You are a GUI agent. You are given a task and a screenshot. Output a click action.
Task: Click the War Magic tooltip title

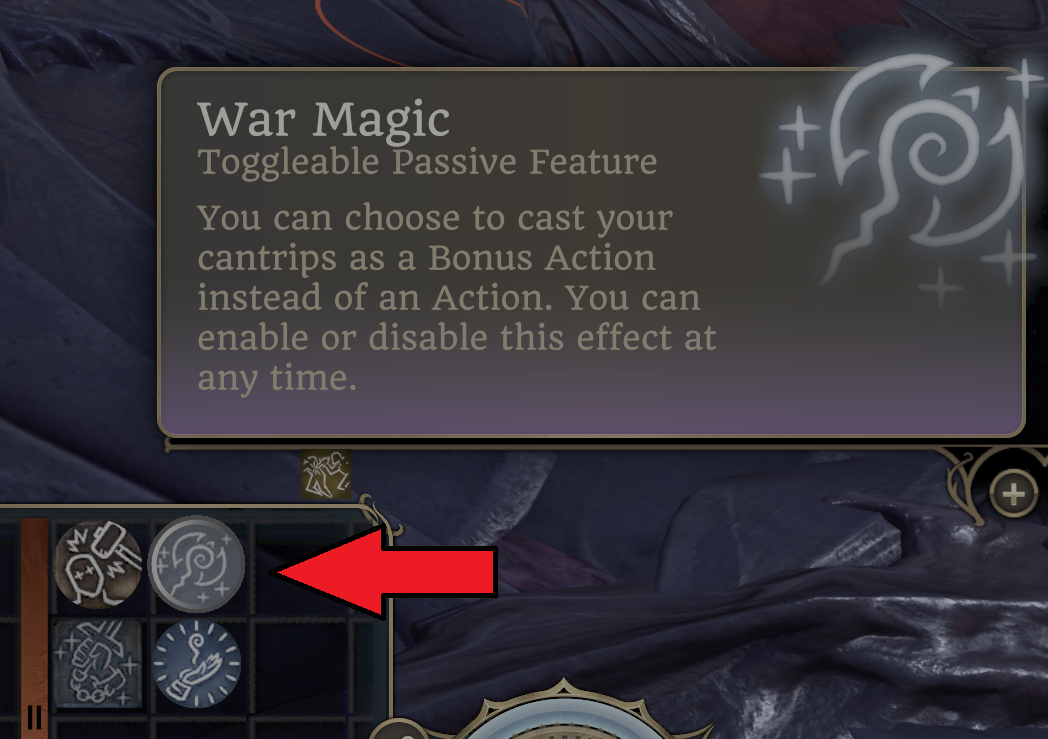pyautogui.click(x=323, y=120)
